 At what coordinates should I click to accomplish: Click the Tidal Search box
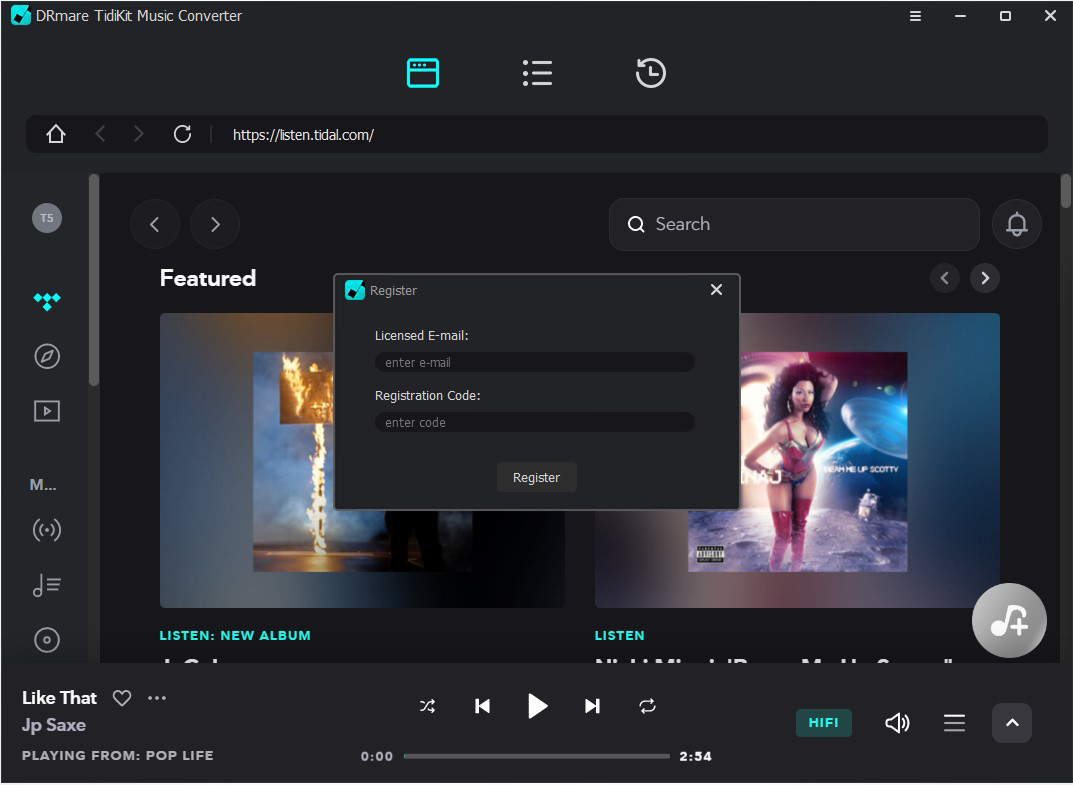coord(794,224)
